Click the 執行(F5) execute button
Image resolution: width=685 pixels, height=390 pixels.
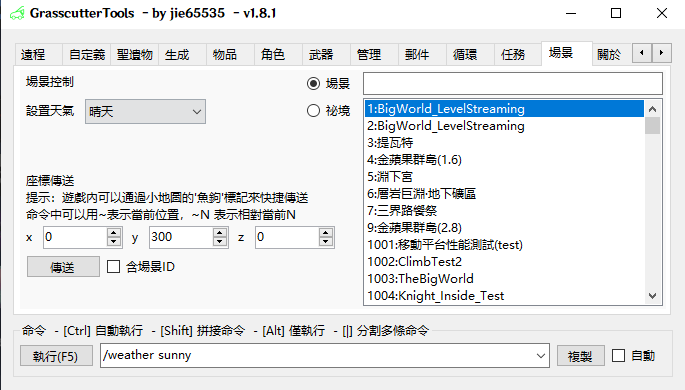tap(56, 356)
